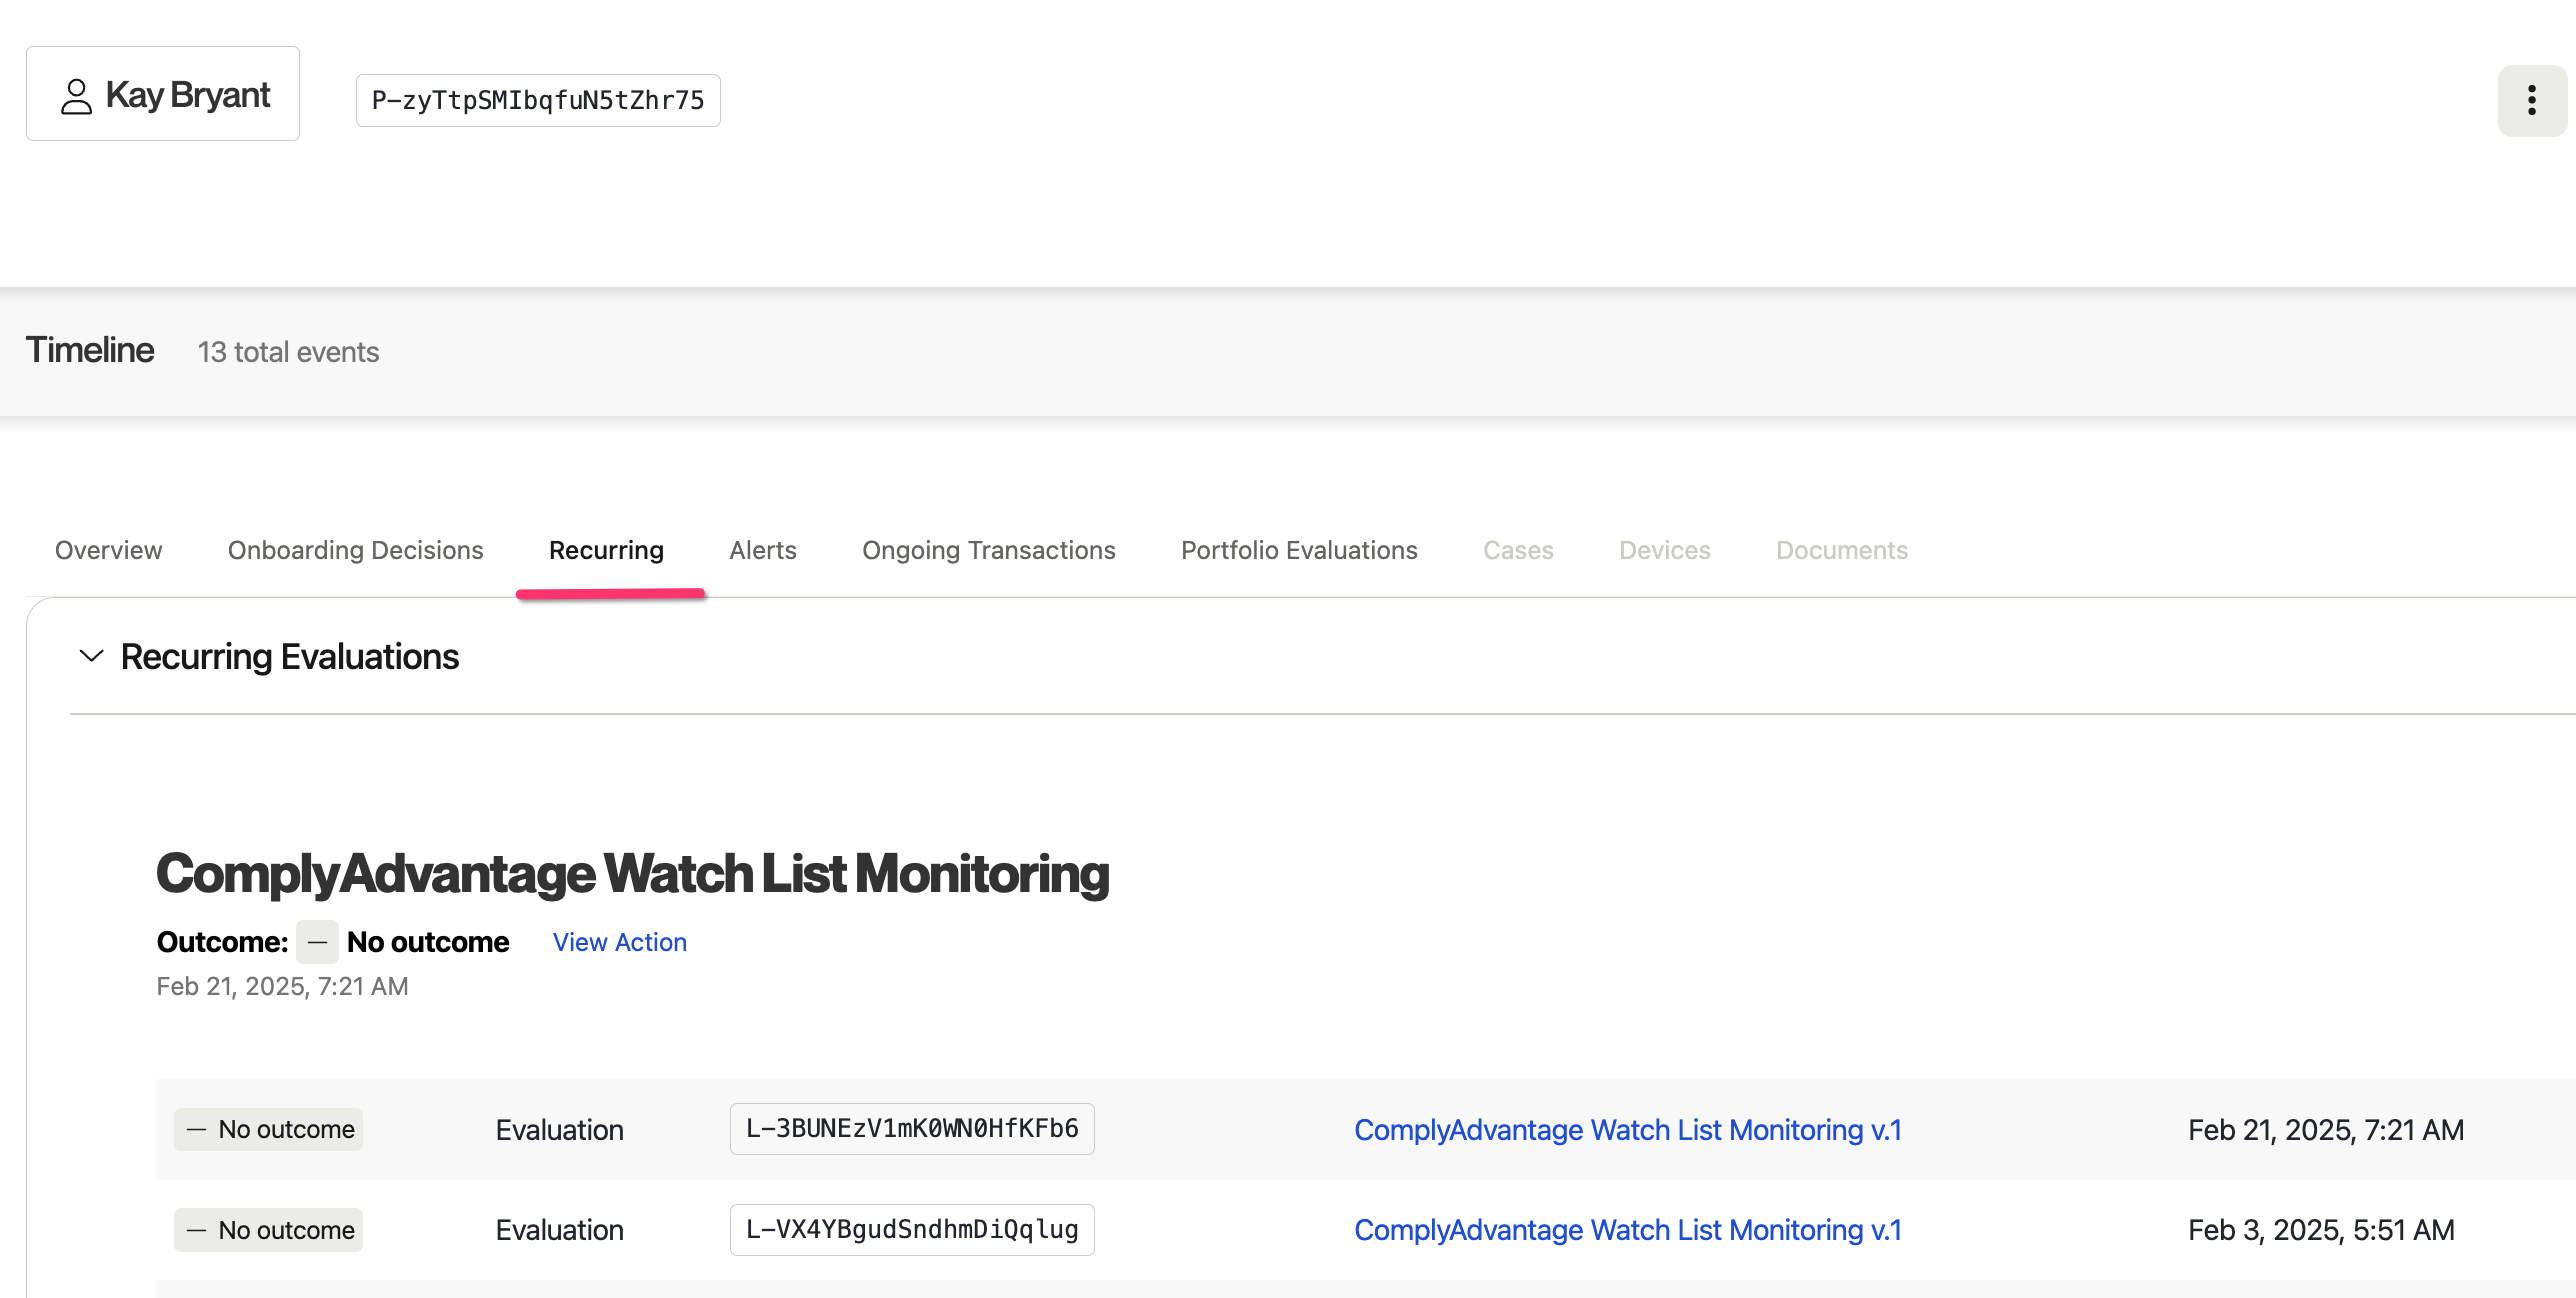2576x1298 pixels.
Task: Open ComplyAdvantage link dated Feb 3, 2025
Action: 1627,1230
